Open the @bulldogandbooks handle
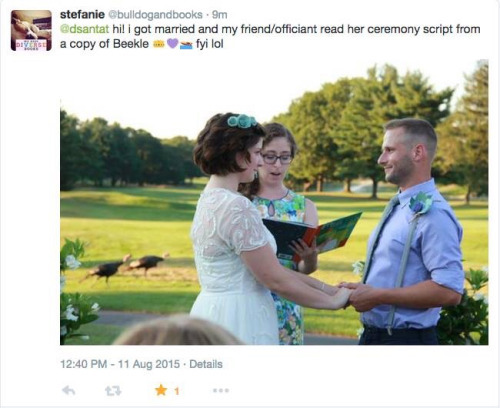This screenshot has width=500, height=408. (155, 15)
